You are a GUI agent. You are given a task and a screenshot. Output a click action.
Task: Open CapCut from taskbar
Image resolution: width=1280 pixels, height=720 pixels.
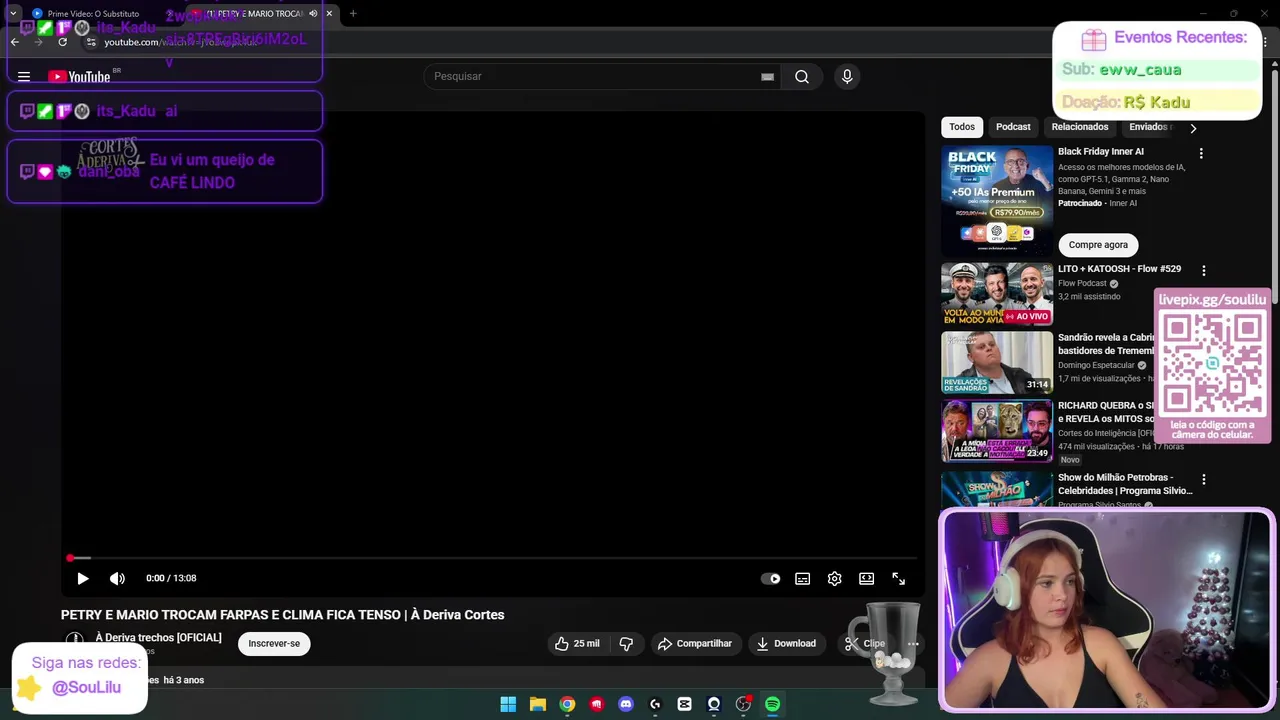[684, 704]
